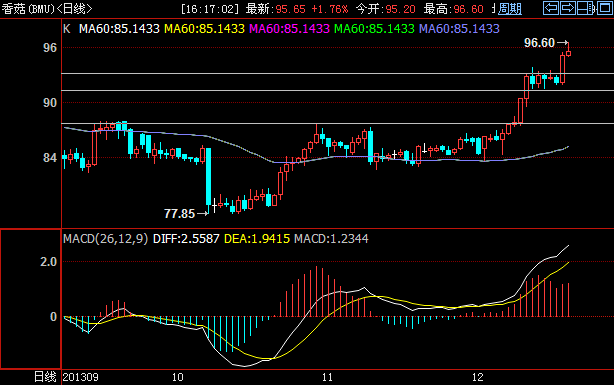Select the white MA60:85.1433 label

click(119, 29)
